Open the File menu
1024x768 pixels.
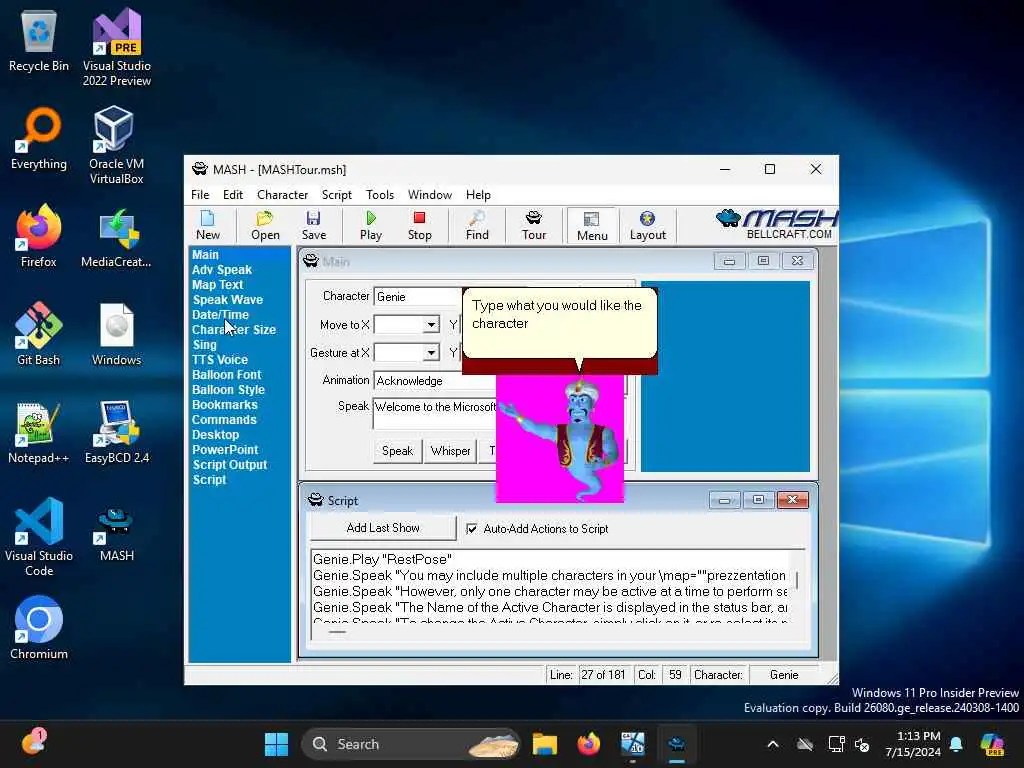click(200, 195)
